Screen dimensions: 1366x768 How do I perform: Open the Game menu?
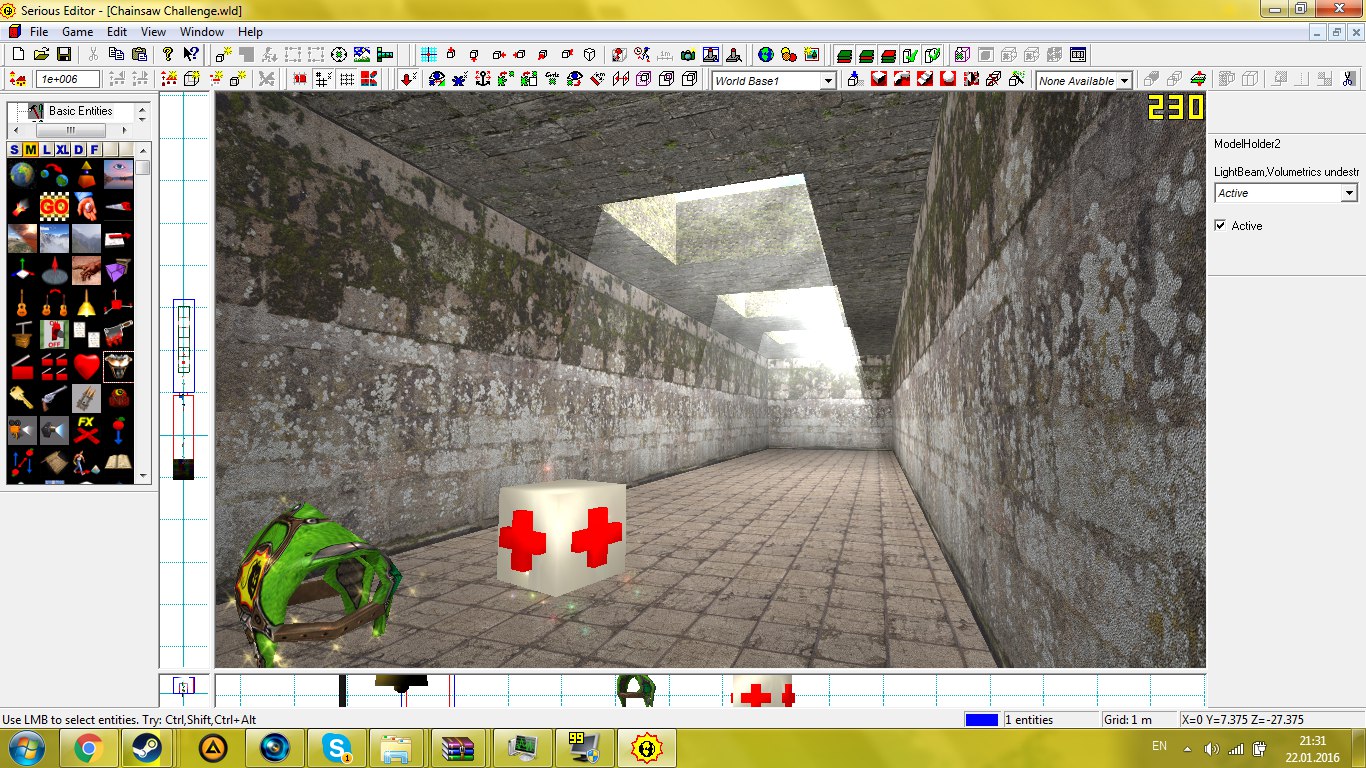[x=78, y=32]
